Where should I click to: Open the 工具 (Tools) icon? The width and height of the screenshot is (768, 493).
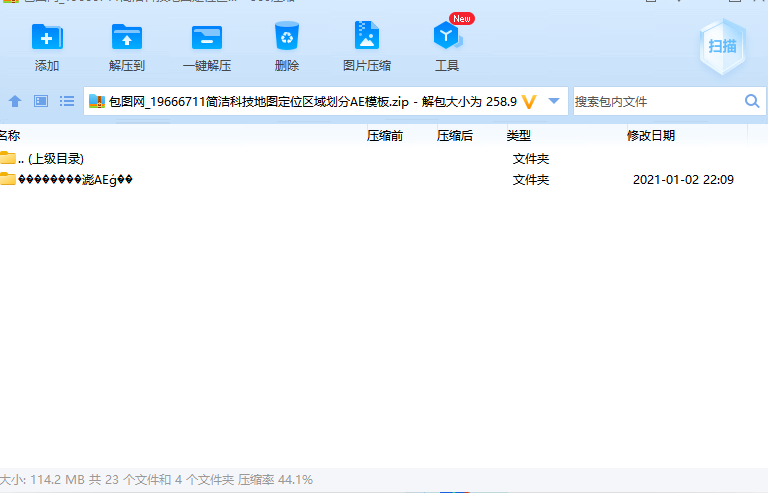tap(447, 35)
